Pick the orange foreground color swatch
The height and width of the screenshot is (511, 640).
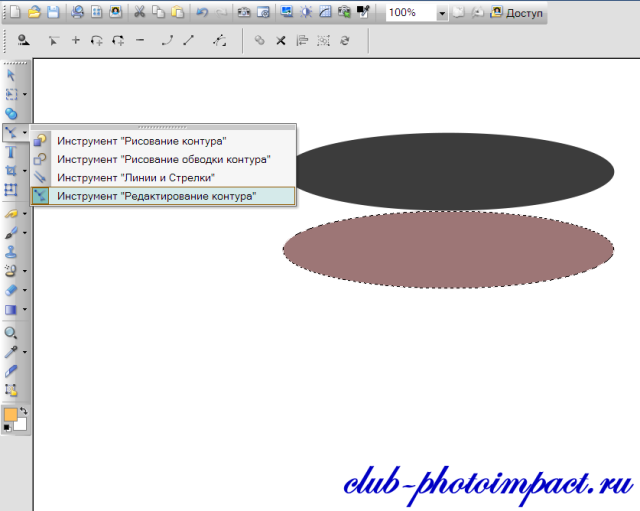(x=10, y=415)
